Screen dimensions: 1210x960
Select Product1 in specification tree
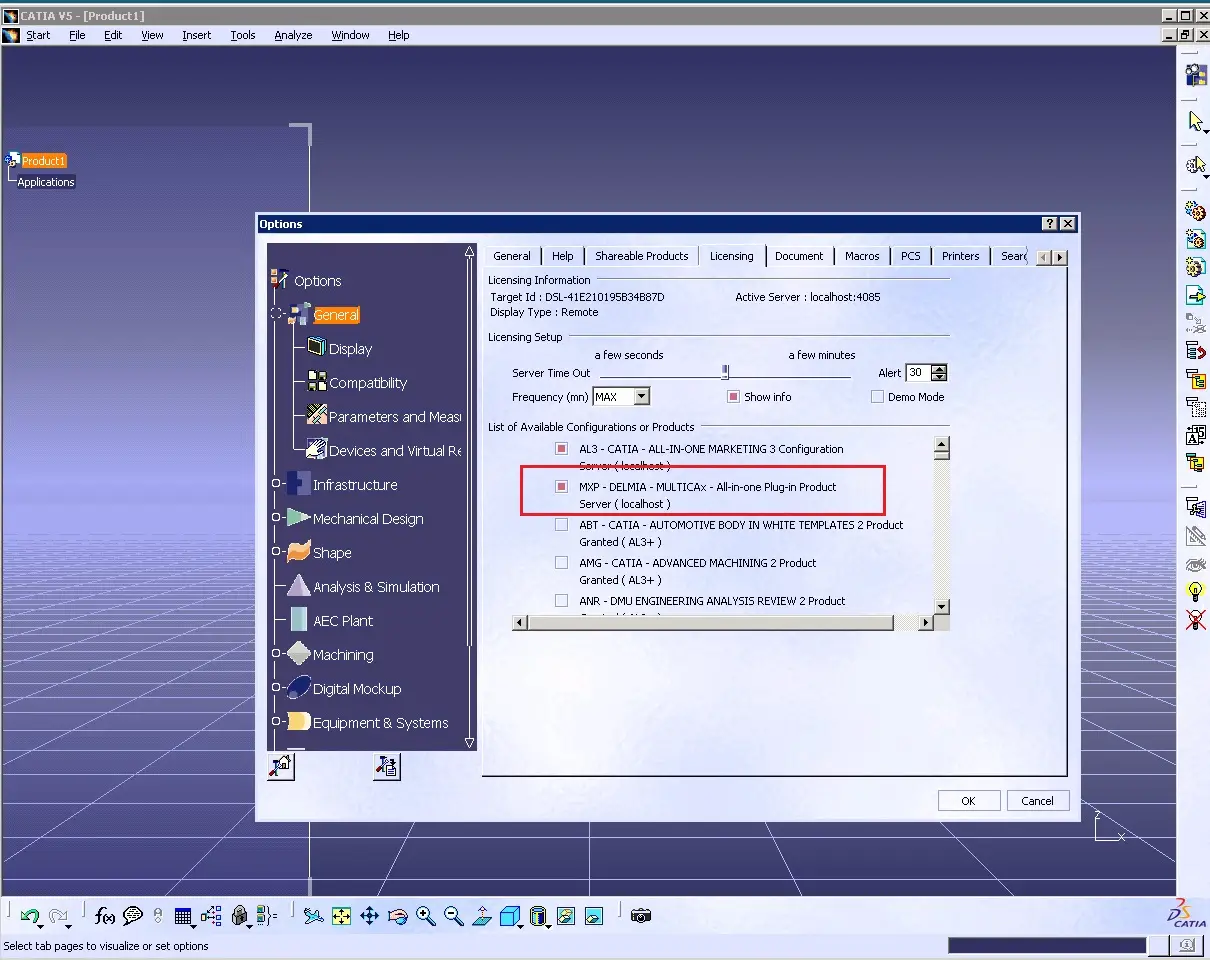44,161
